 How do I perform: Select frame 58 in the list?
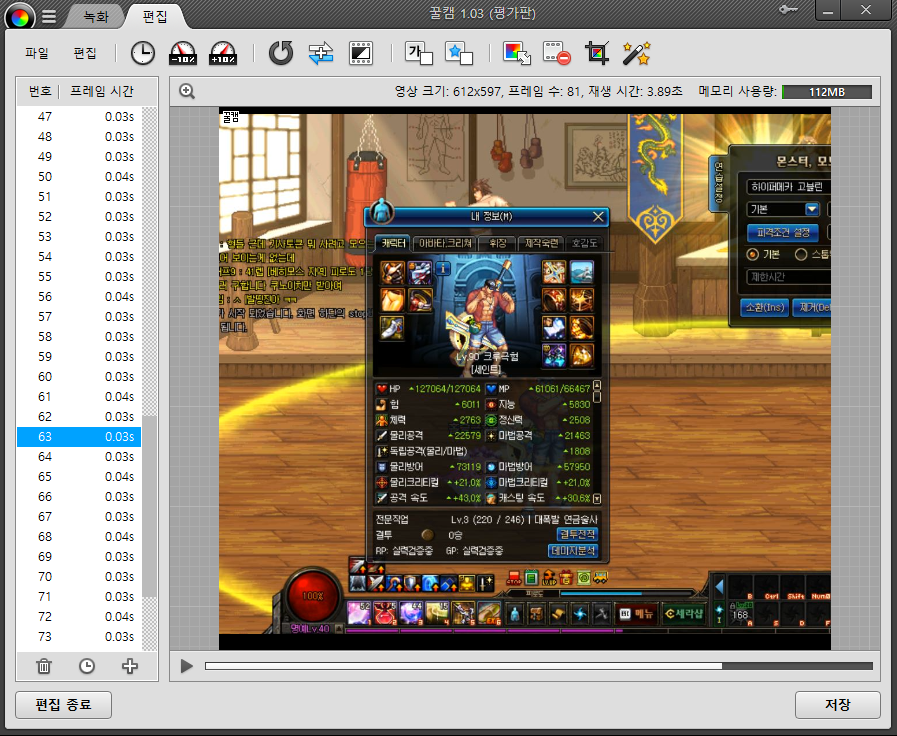coord(79,337)
